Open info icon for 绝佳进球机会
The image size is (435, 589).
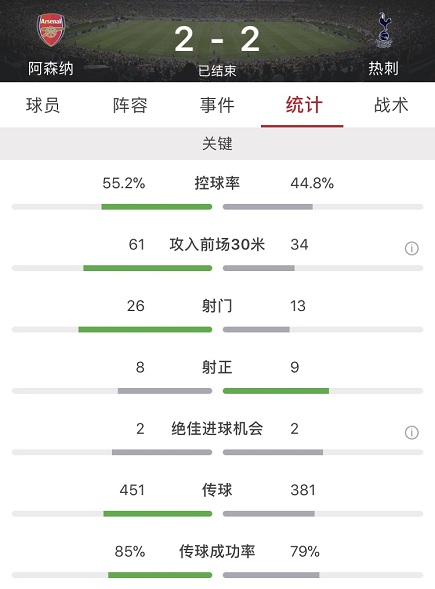click(411, 432)
